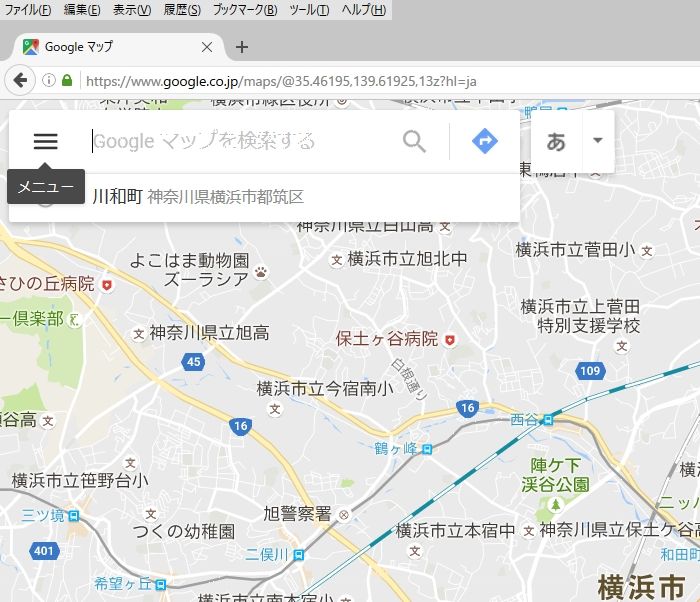700x602 pixels.
Task: Click the Google Maps search field
Action: point(241,141)
